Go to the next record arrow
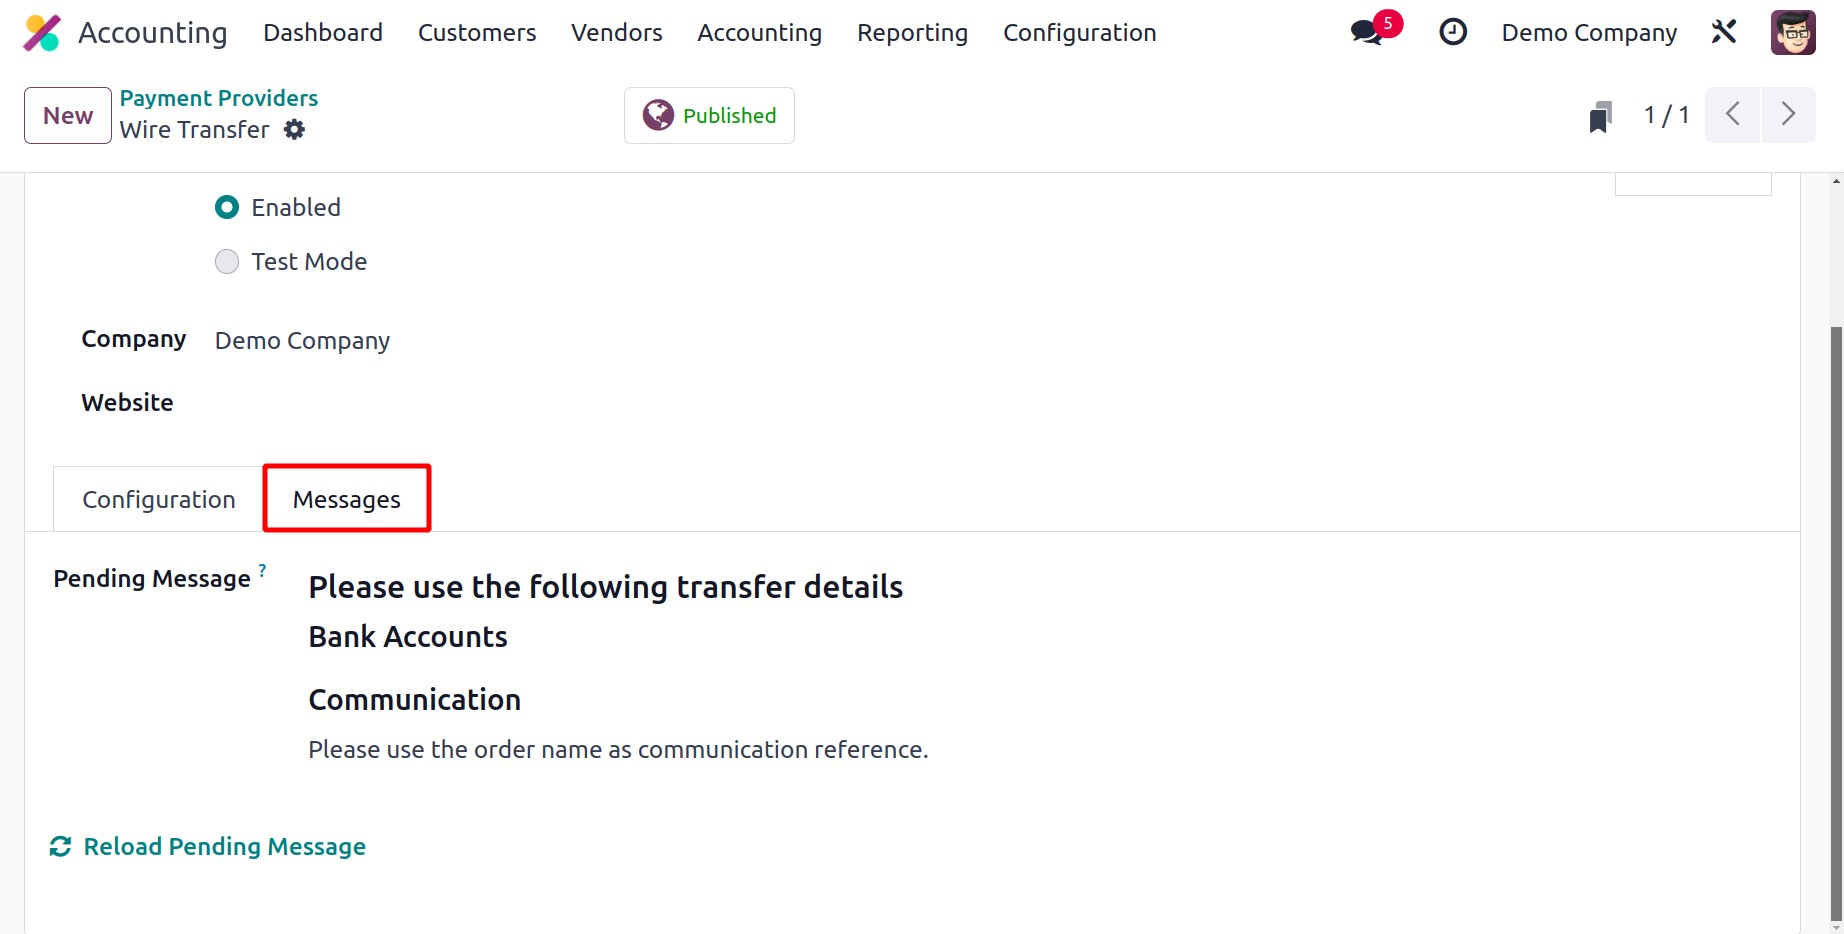1844x934 pixels. click(1788, 115)
